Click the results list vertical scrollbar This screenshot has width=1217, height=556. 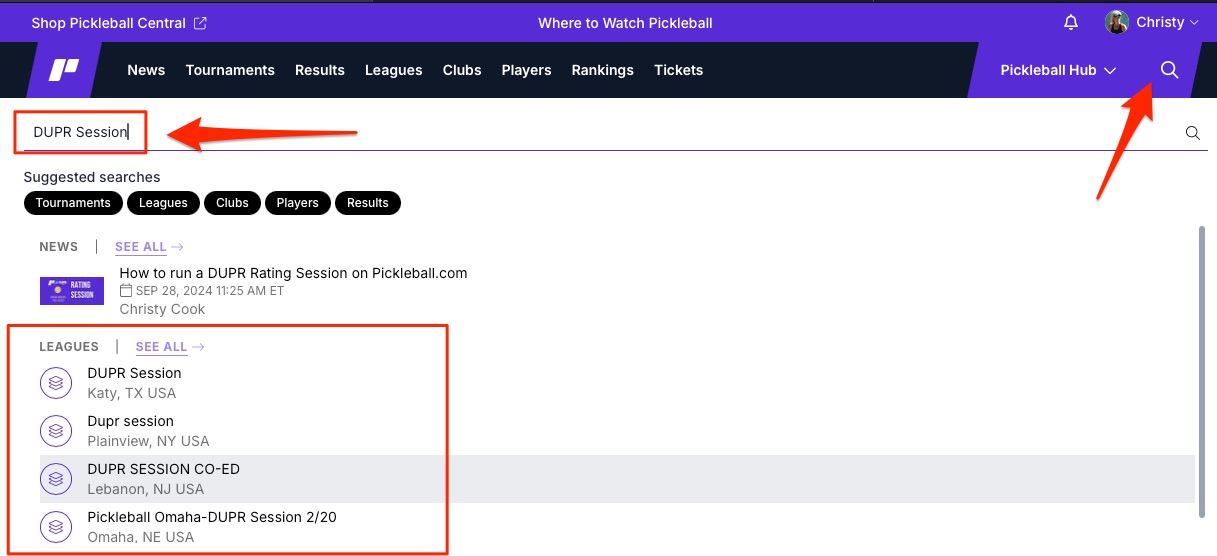point(1200,370)
